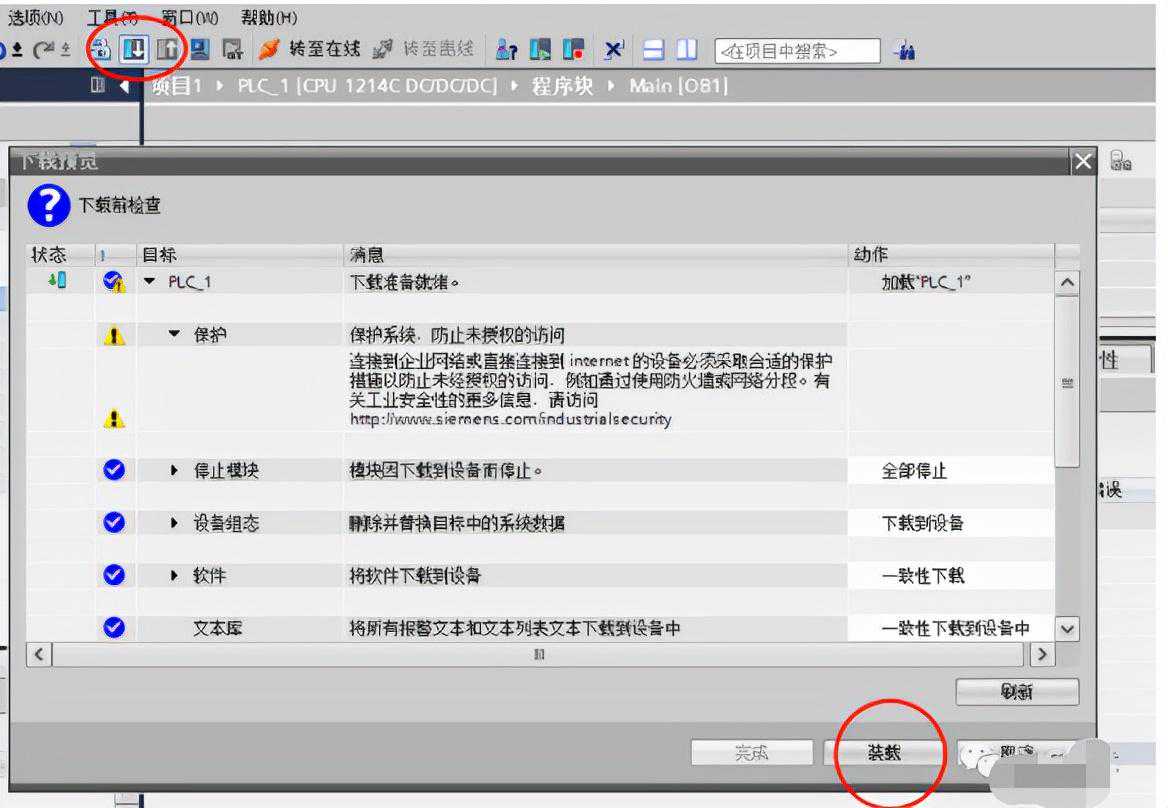1168x808 pixels.
Task: Open the 选项 (Options) menu
Action: pyautogui.click(x=35, y=18)
